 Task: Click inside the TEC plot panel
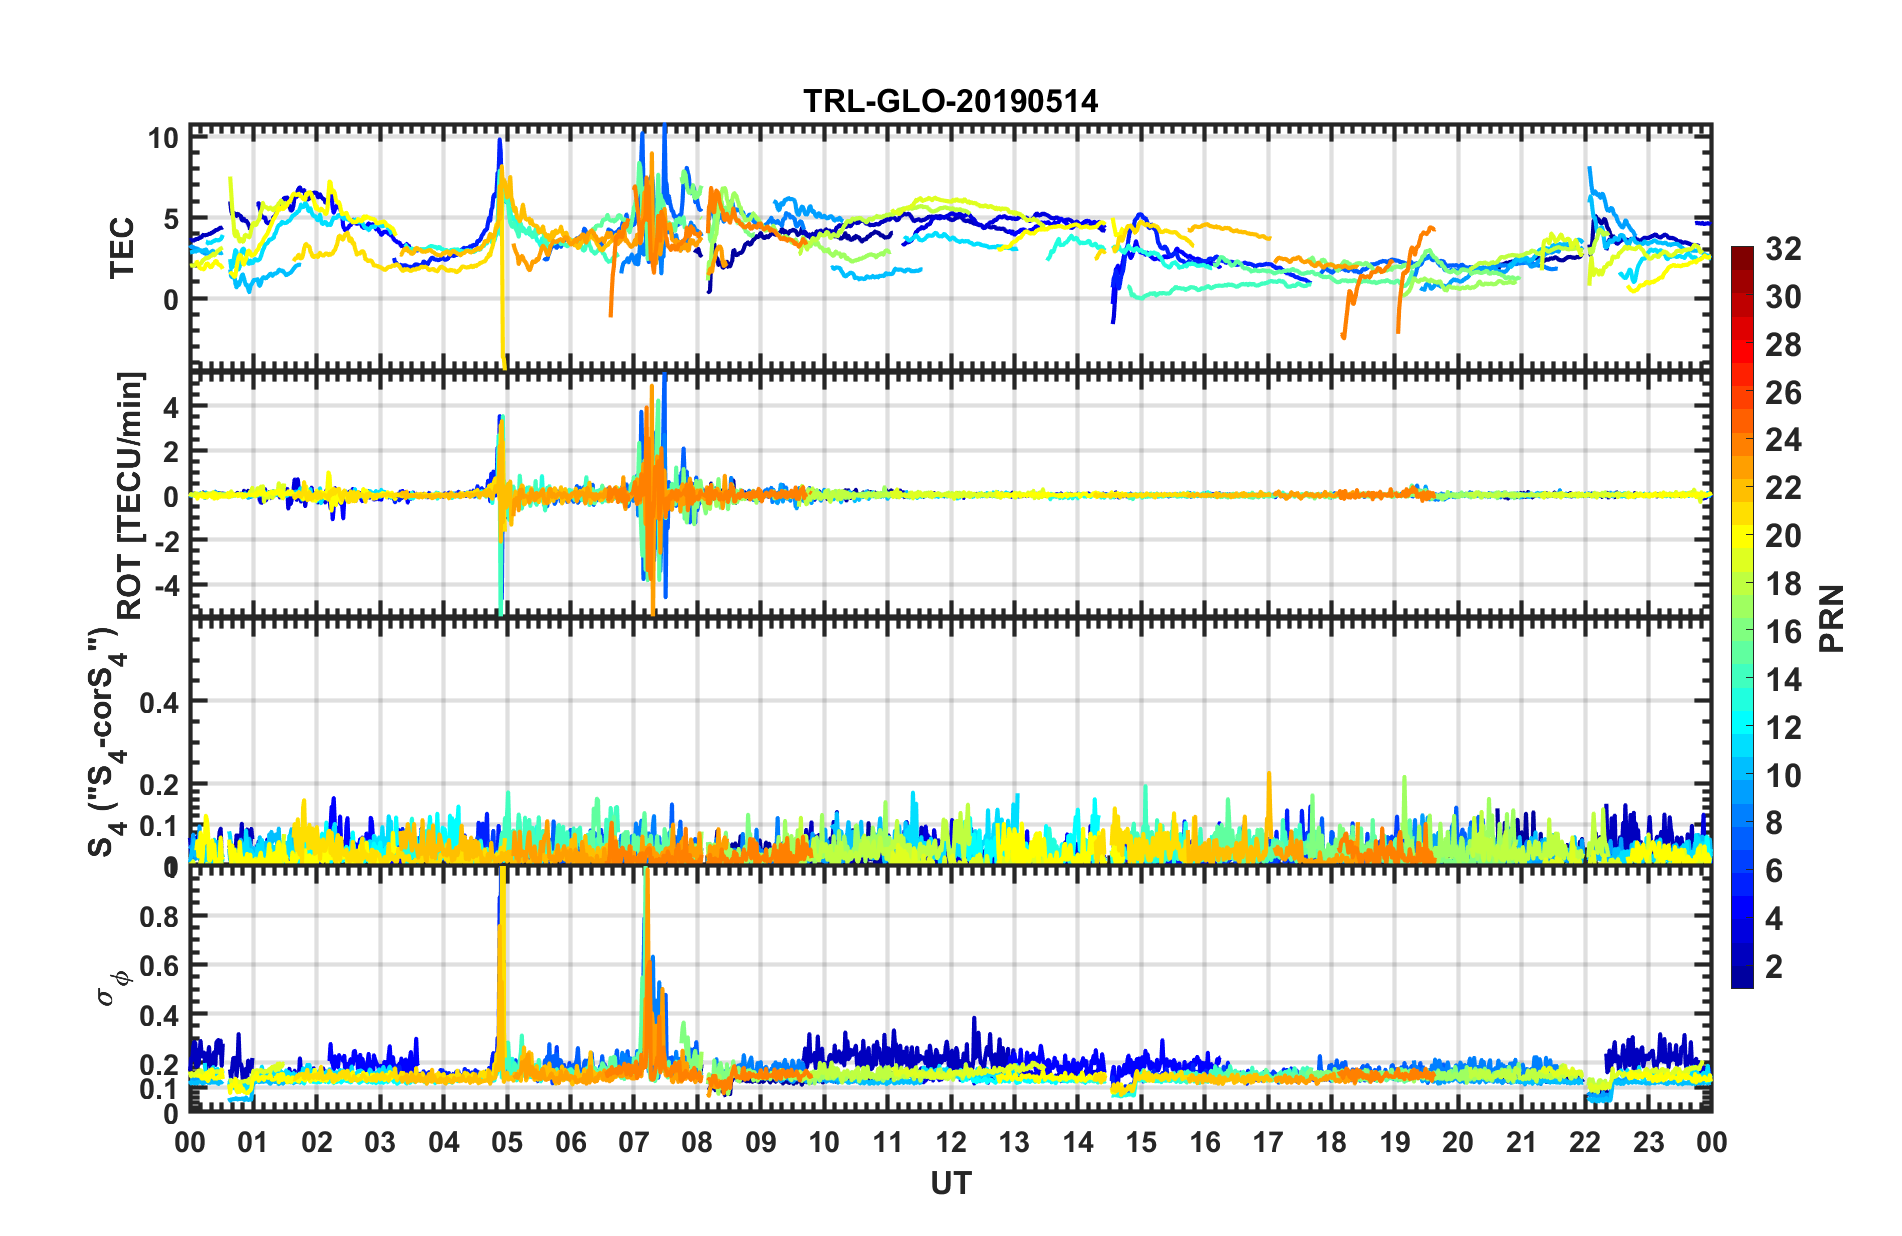tap(950, 247)
